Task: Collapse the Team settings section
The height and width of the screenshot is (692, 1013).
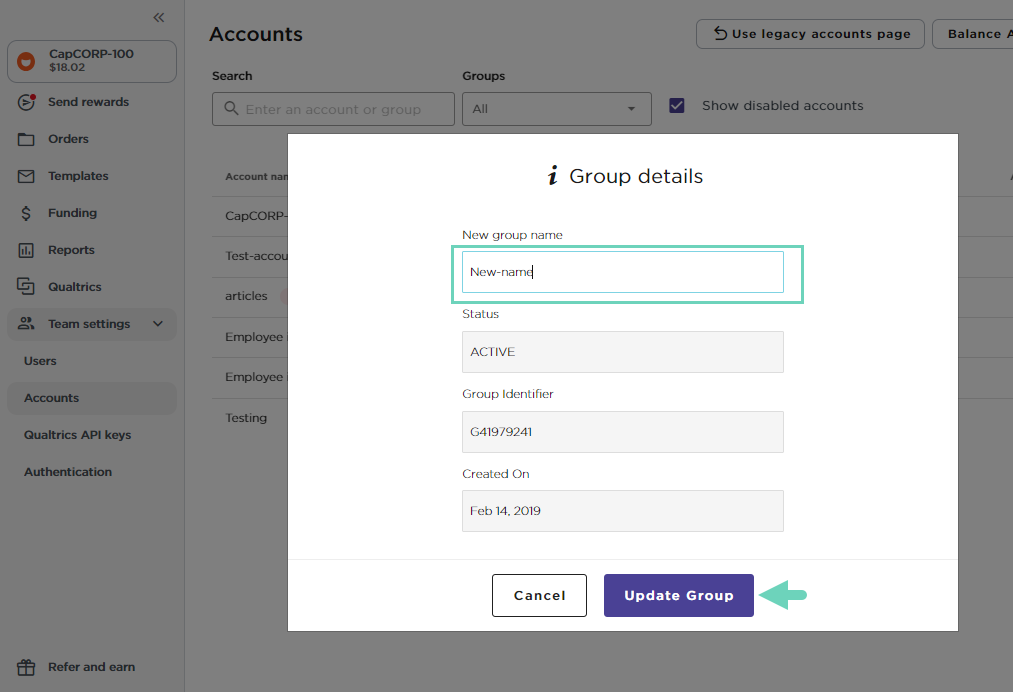Action: click(x=157, y=324)
